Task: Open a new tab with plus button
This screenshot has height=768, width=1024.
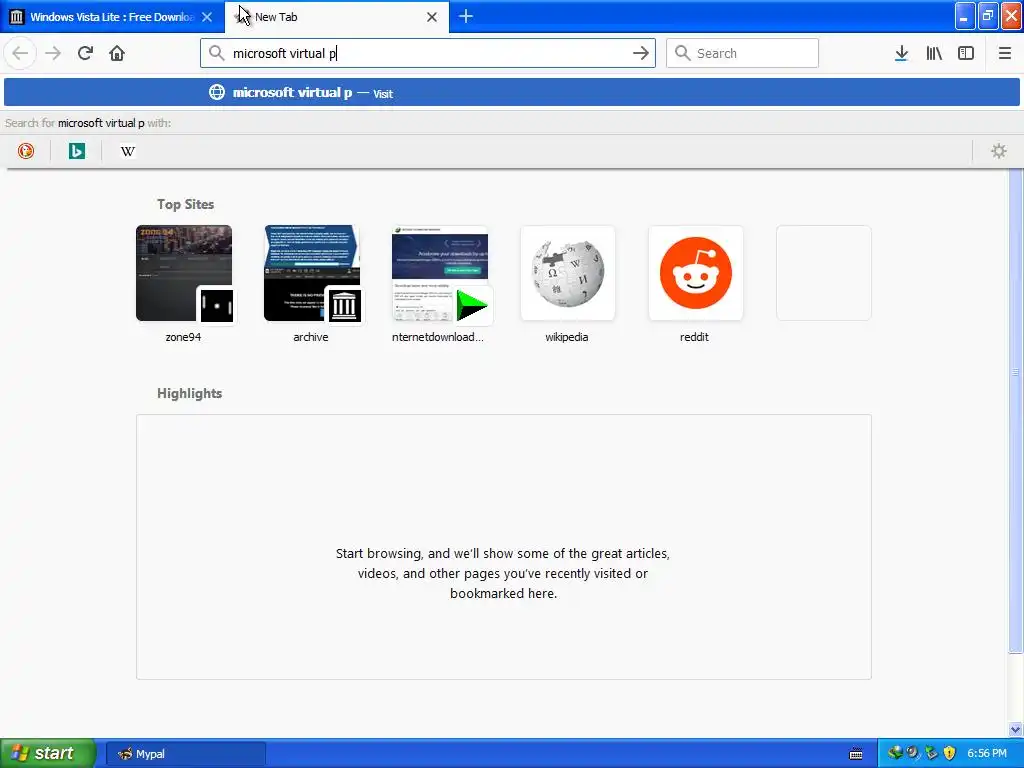Action: click(466, 16)
